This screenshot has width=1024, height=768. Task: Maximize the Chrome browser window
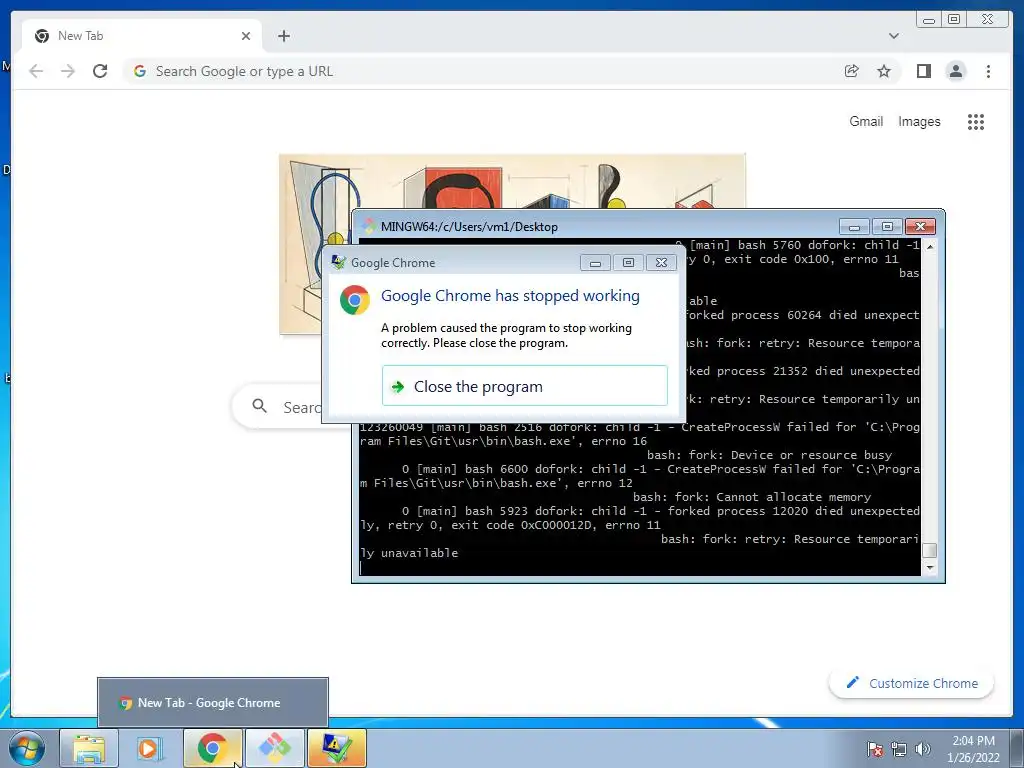(954, 20)
